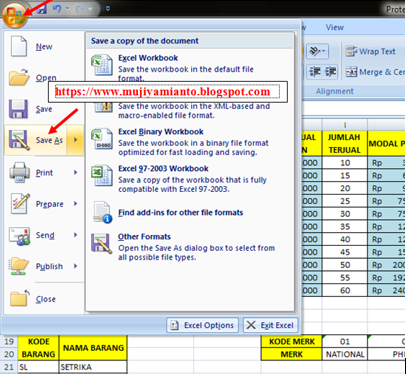This screenshot has width=407, height=382.
Task: Select the cell with value 40
Action: 345,239
